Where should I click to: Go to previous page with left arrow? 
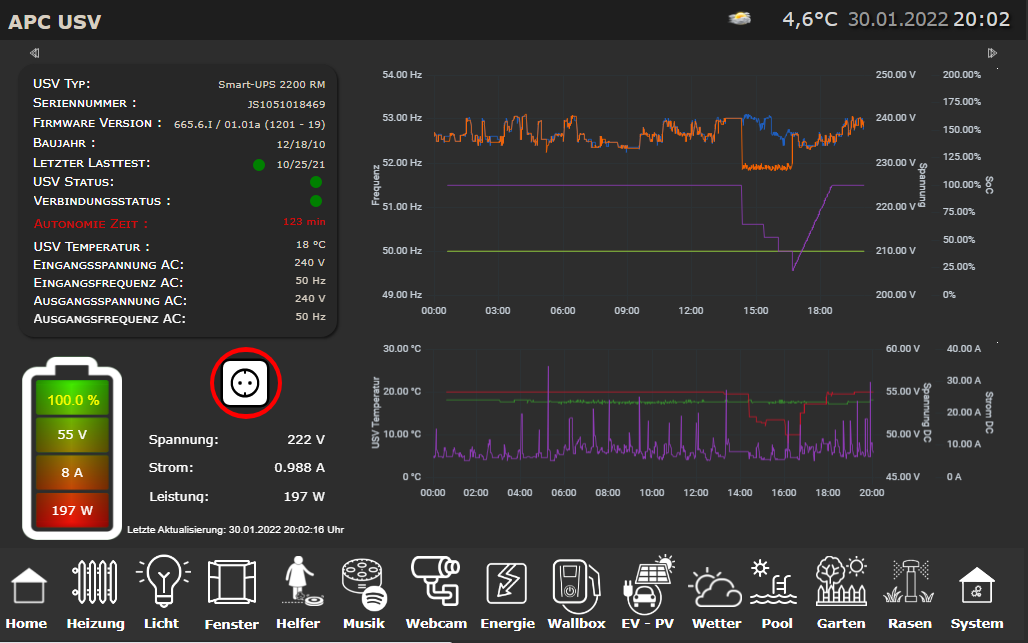[x=35, y=53]
